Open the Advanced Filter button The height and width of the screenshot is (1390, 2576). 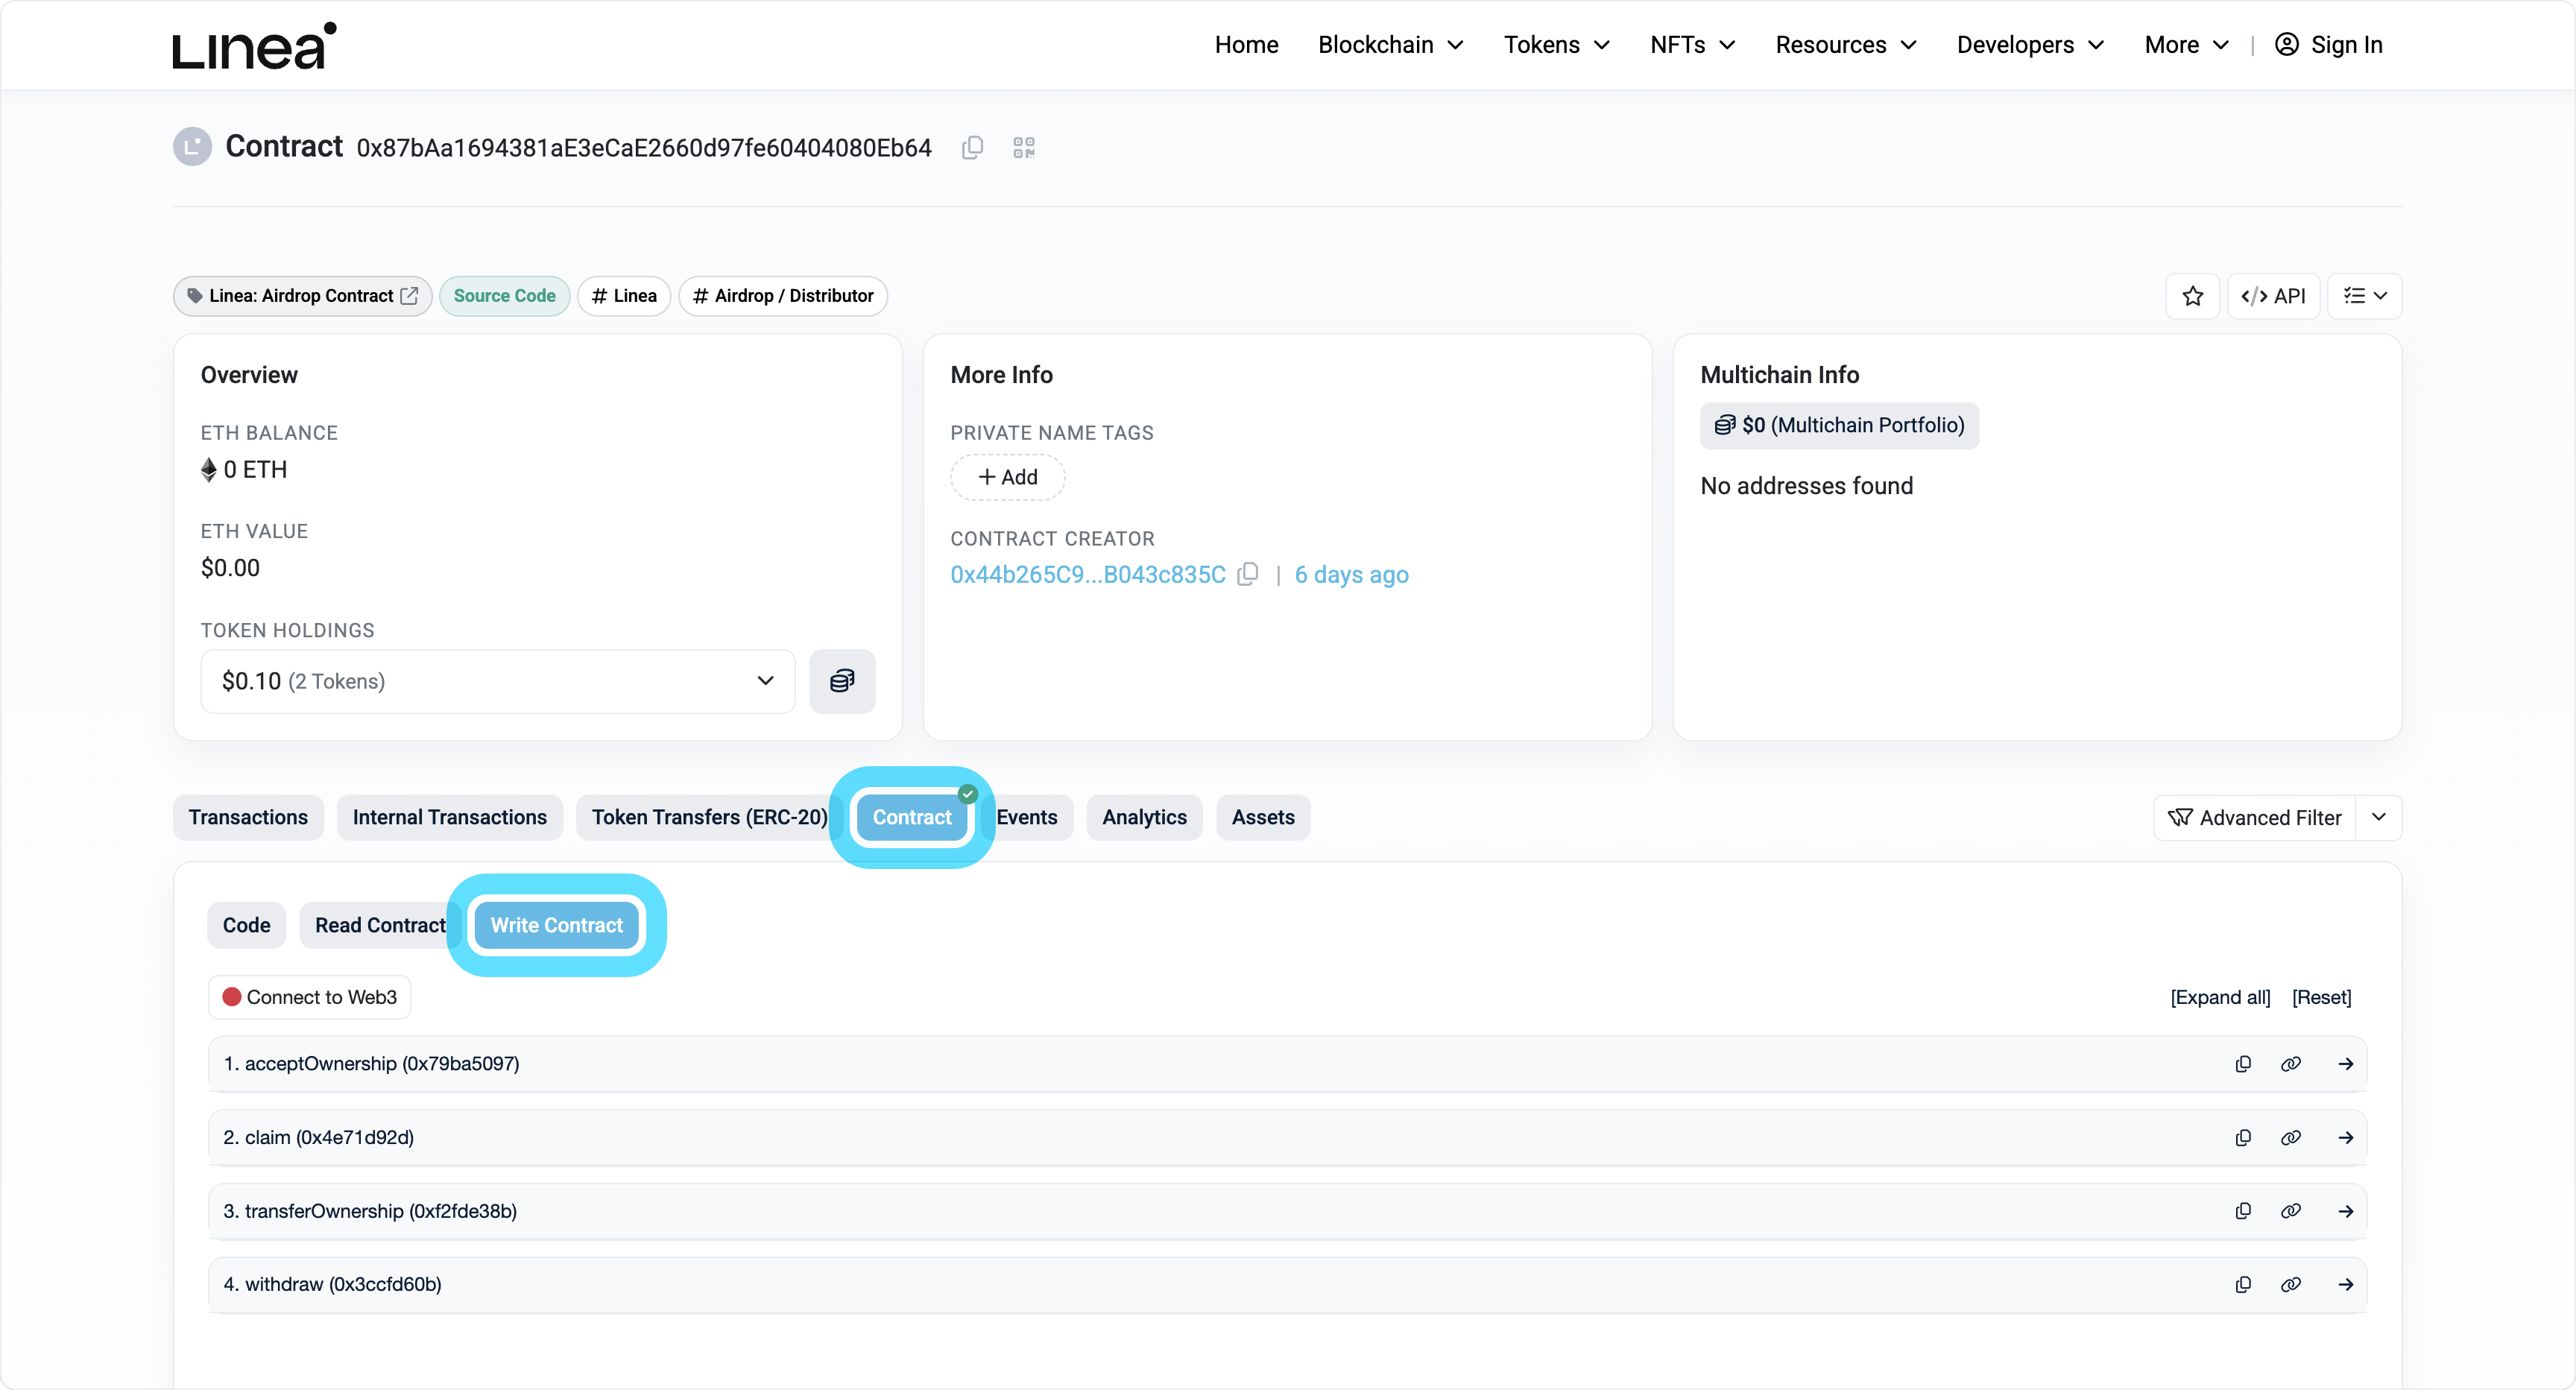(2254, 817)
